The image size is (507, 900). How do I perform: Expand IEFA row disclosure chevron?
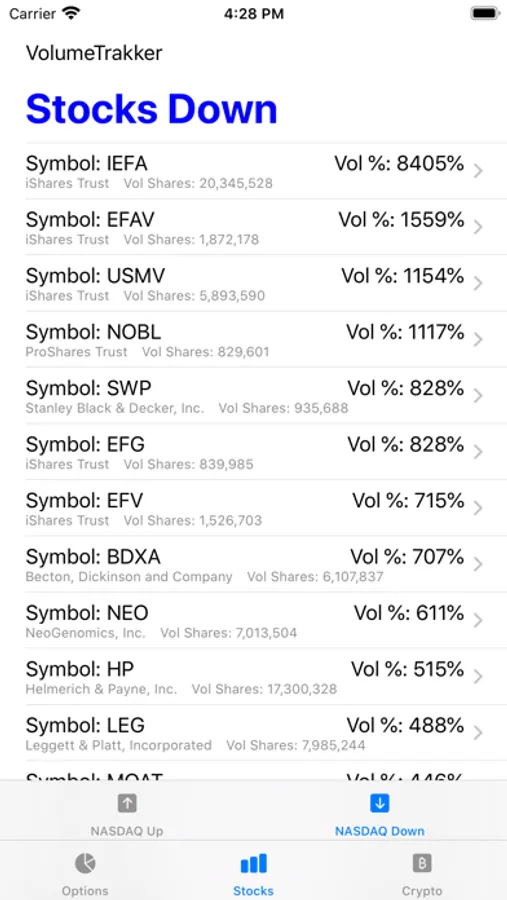point(478,171)
